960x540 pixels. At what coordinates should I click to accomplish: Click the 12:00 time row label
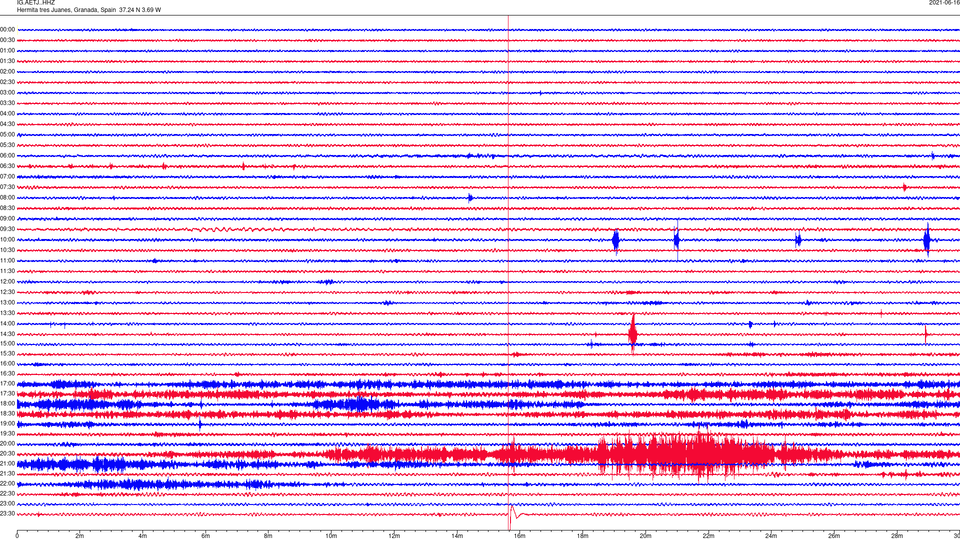click(7, 282)
